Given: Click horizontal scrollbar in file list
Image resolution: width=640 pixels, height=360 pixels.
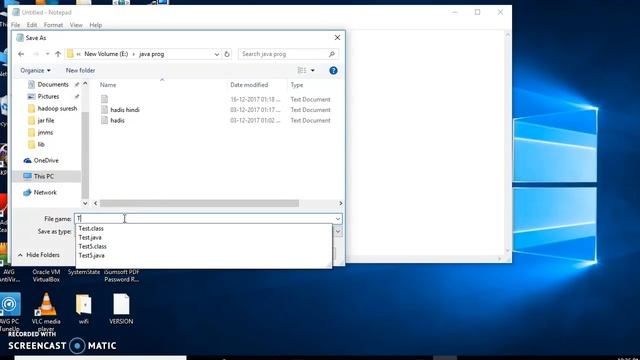Looking at the screenshot, I should (x=199, y=203).
